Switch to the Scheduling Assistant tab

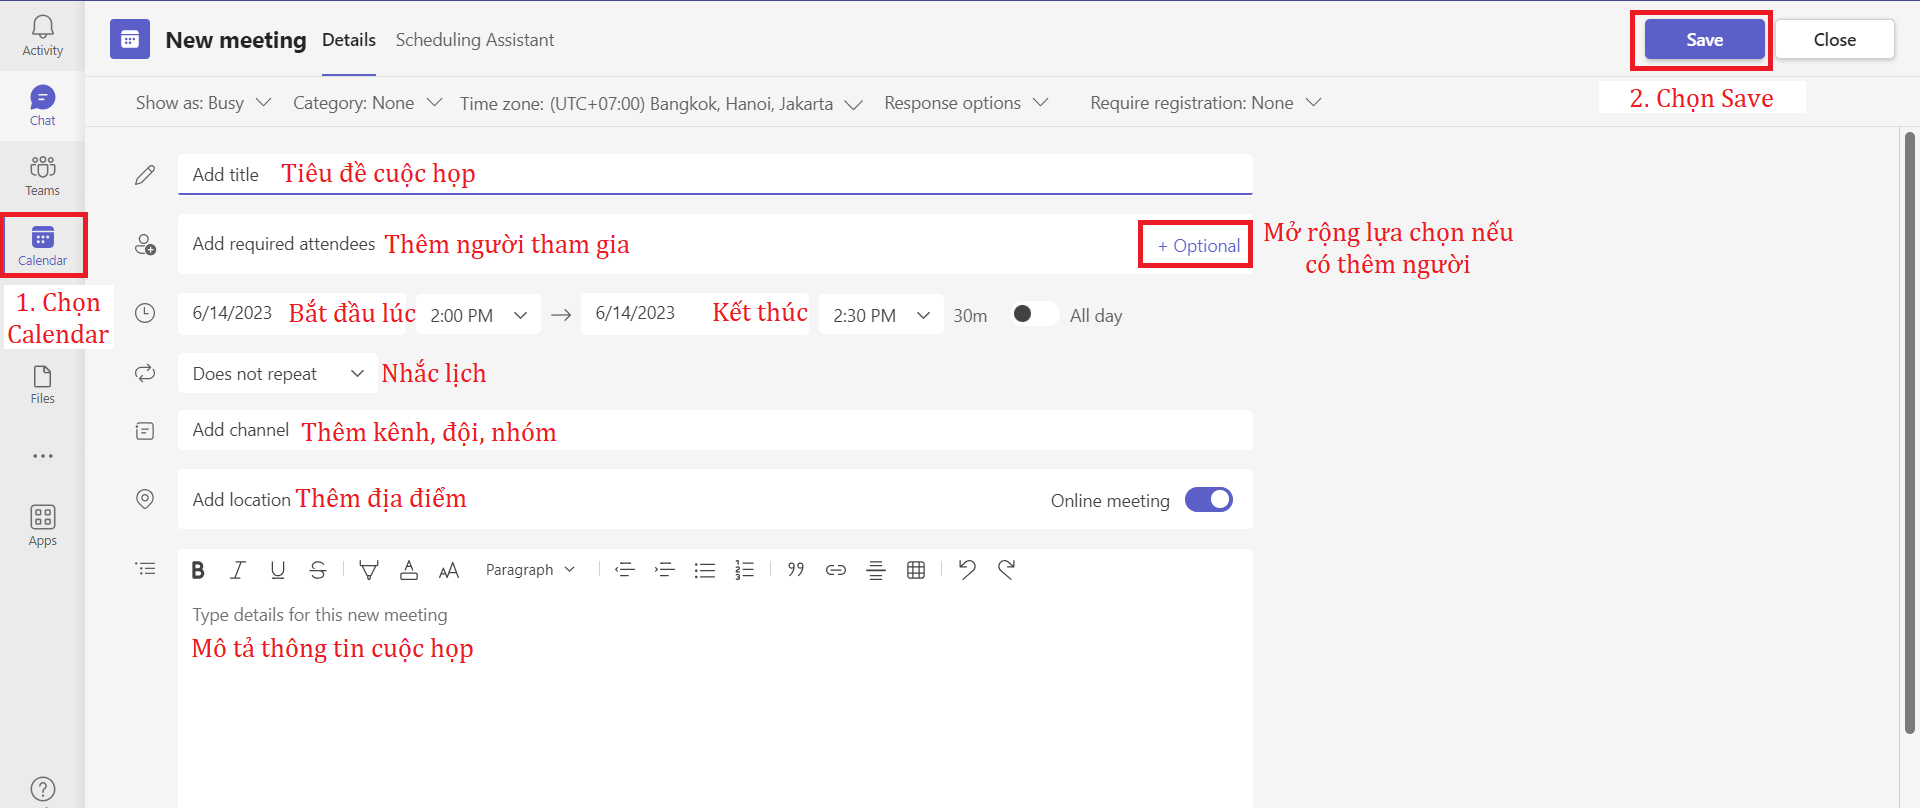point(474,40)
